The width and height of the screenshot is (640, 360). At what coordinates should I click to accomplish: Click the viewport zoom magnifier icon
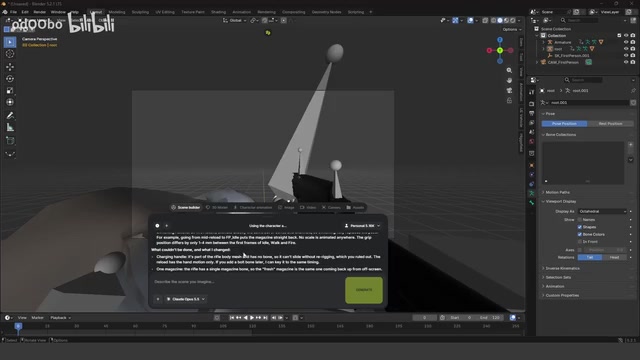click(509, 70)
